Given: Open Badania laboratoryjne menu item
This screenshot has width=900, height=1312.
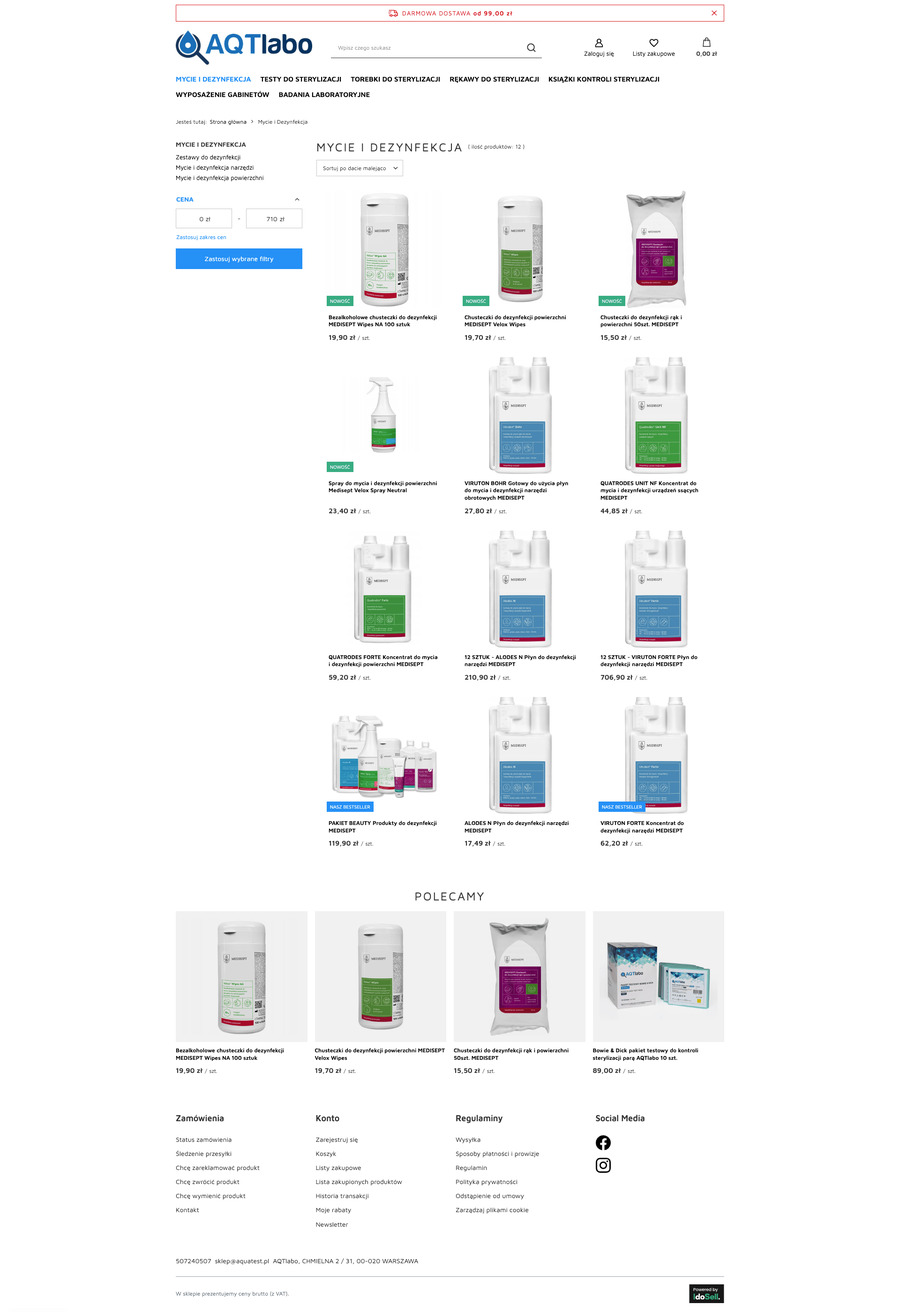Looking at the screenshot, I should click(324, 94).
